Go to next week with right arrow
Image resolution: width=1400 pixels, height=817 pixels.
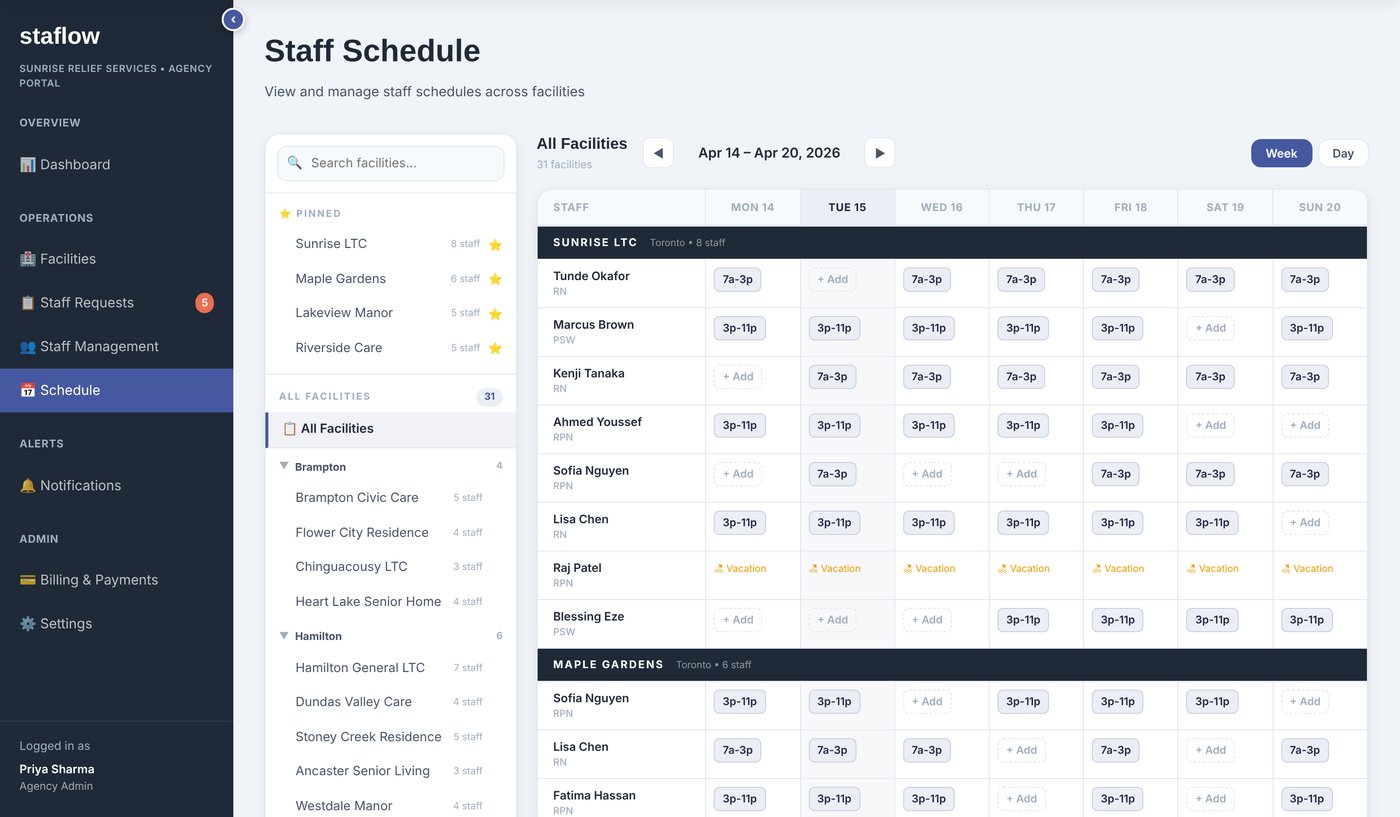pyautogui.click(x=880, y=153)
